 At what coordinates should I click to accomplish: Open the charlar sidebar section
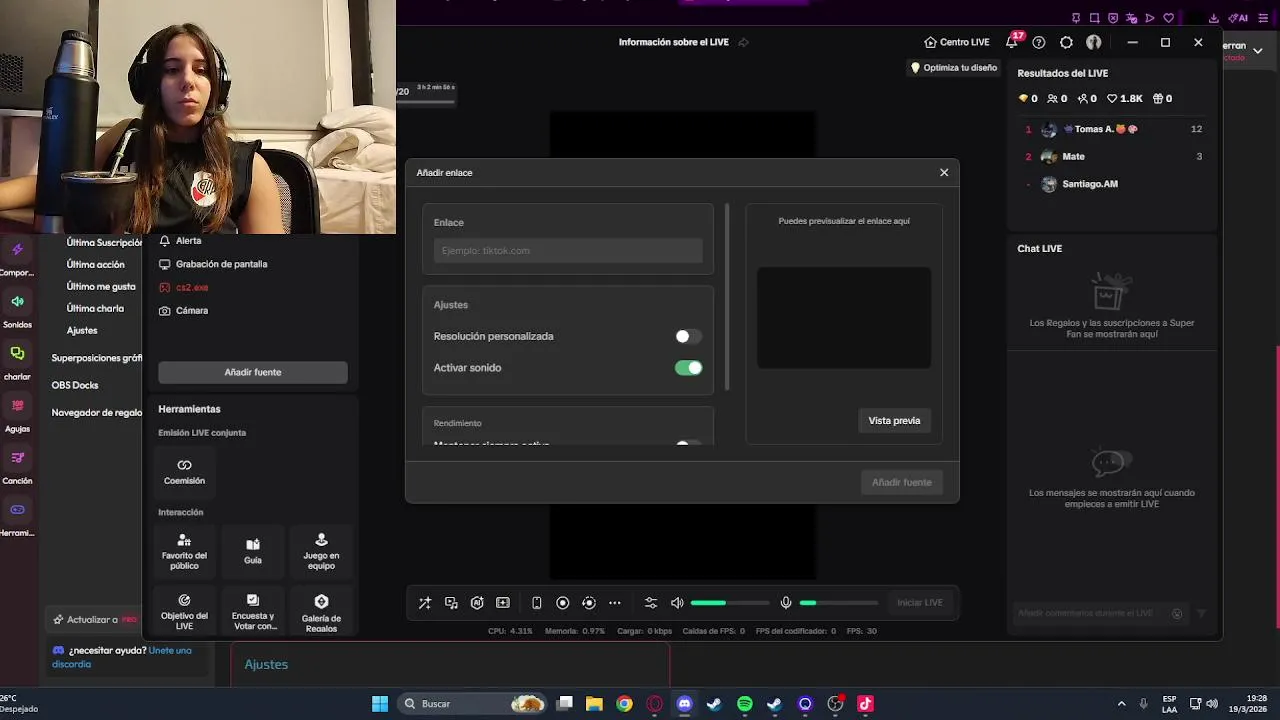click(x=17, y=362)
